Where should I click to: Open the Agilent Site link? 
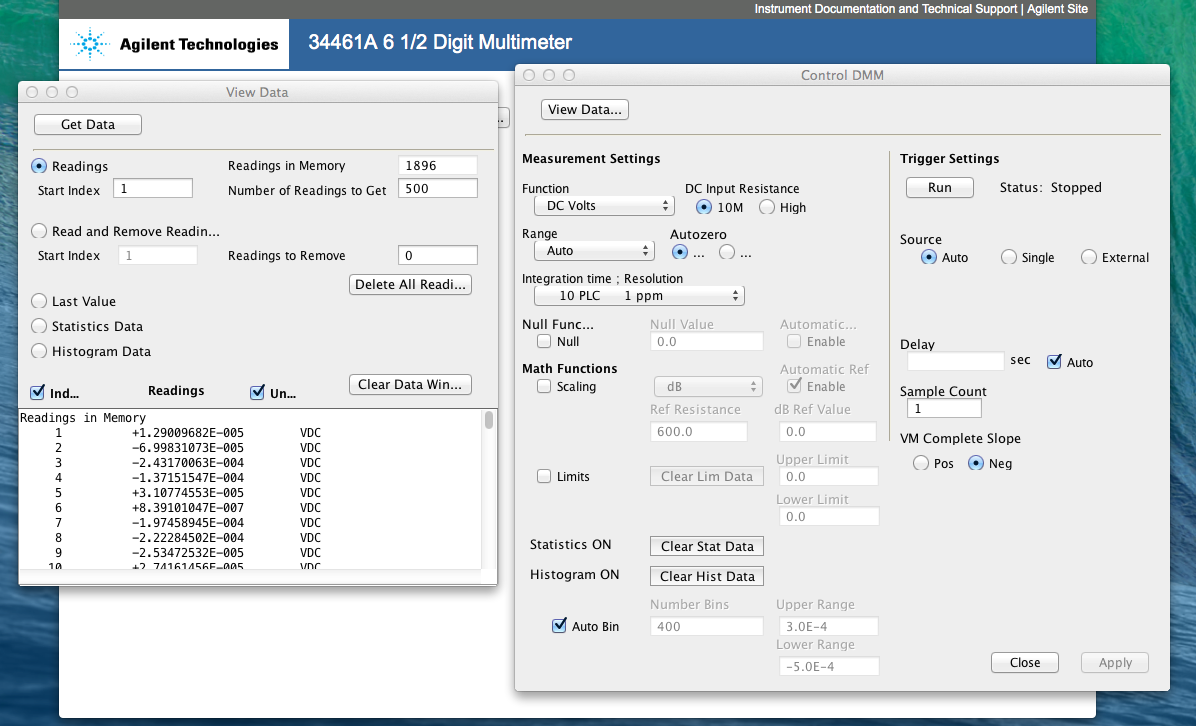[1057, 9]
